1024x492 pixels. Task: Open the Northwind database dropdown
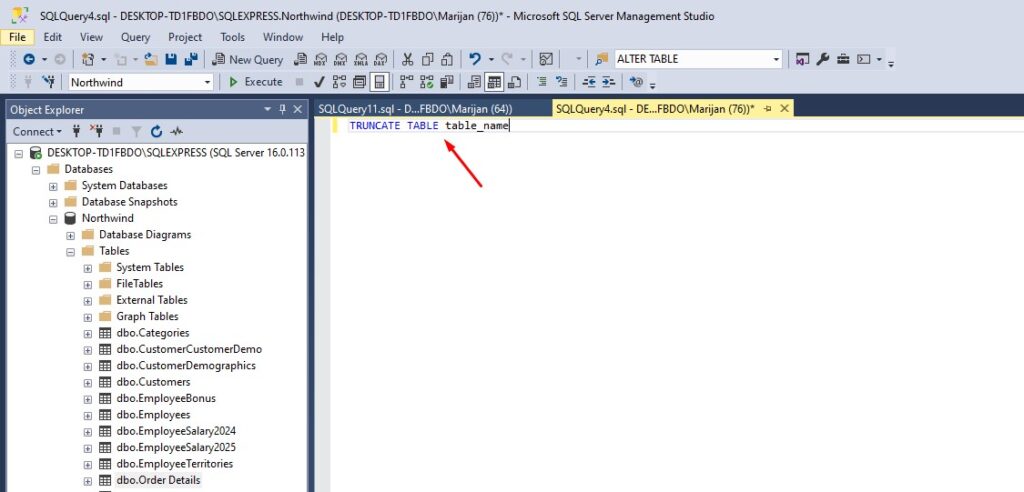tap(207, 82)
